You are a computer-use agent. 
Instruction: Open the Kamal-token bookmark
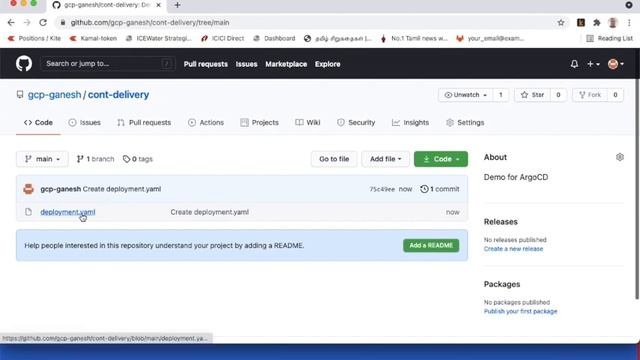tap(93, 38)
